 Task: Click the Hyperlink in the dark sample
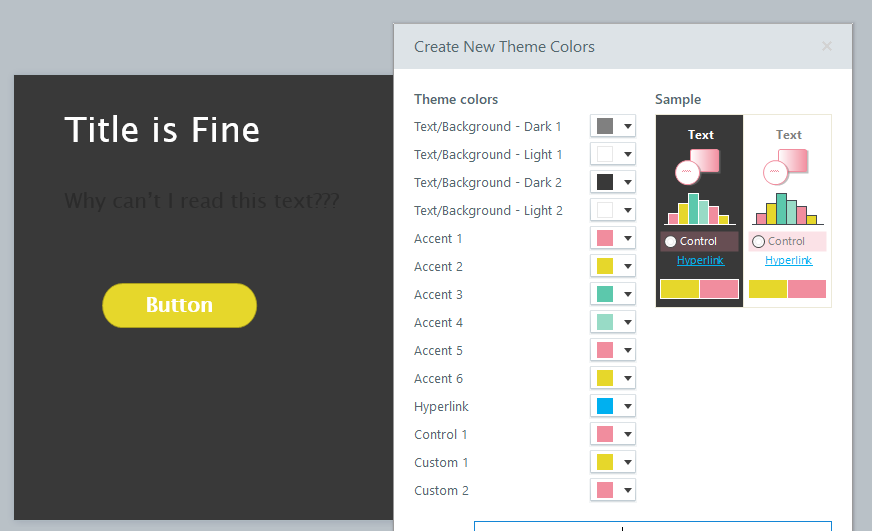tap(700, 261)
